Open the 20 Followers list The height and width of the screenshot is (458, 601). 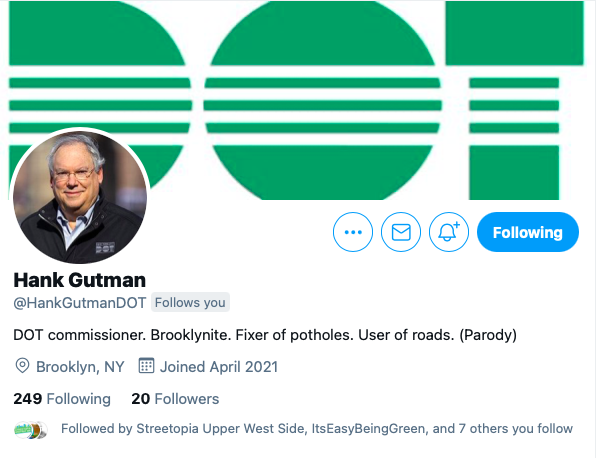pyautogui.click(x=175, y=399)
